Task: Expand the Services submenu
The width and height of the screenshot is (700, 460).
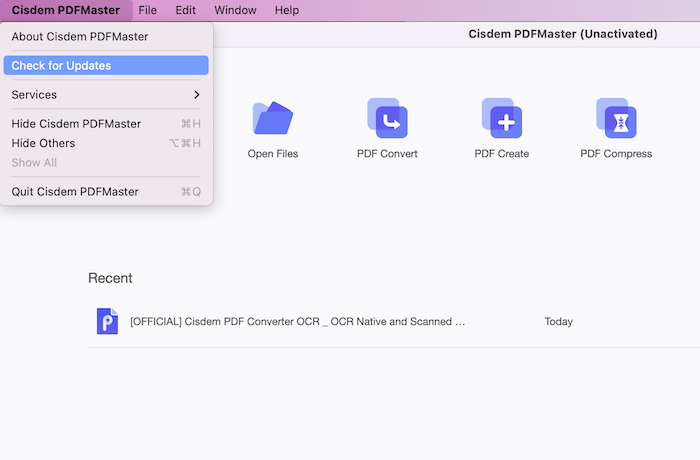Action: click(x=106, y=95)
